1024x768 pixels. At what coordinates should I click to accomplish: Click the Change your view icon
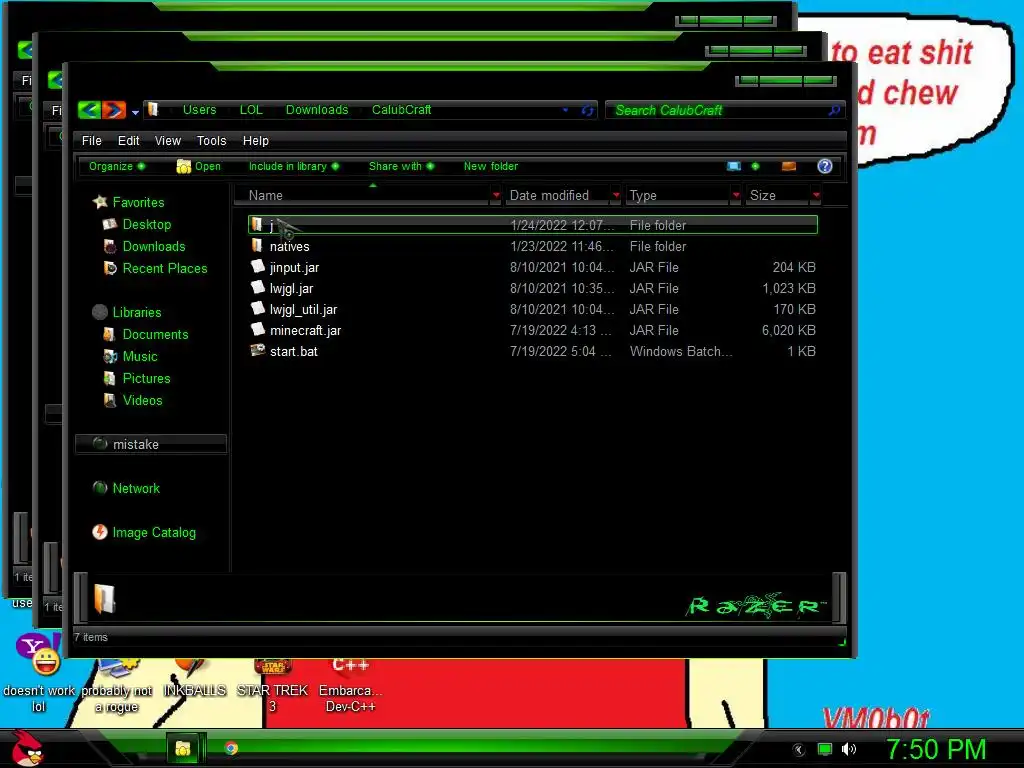pos(734,166)
